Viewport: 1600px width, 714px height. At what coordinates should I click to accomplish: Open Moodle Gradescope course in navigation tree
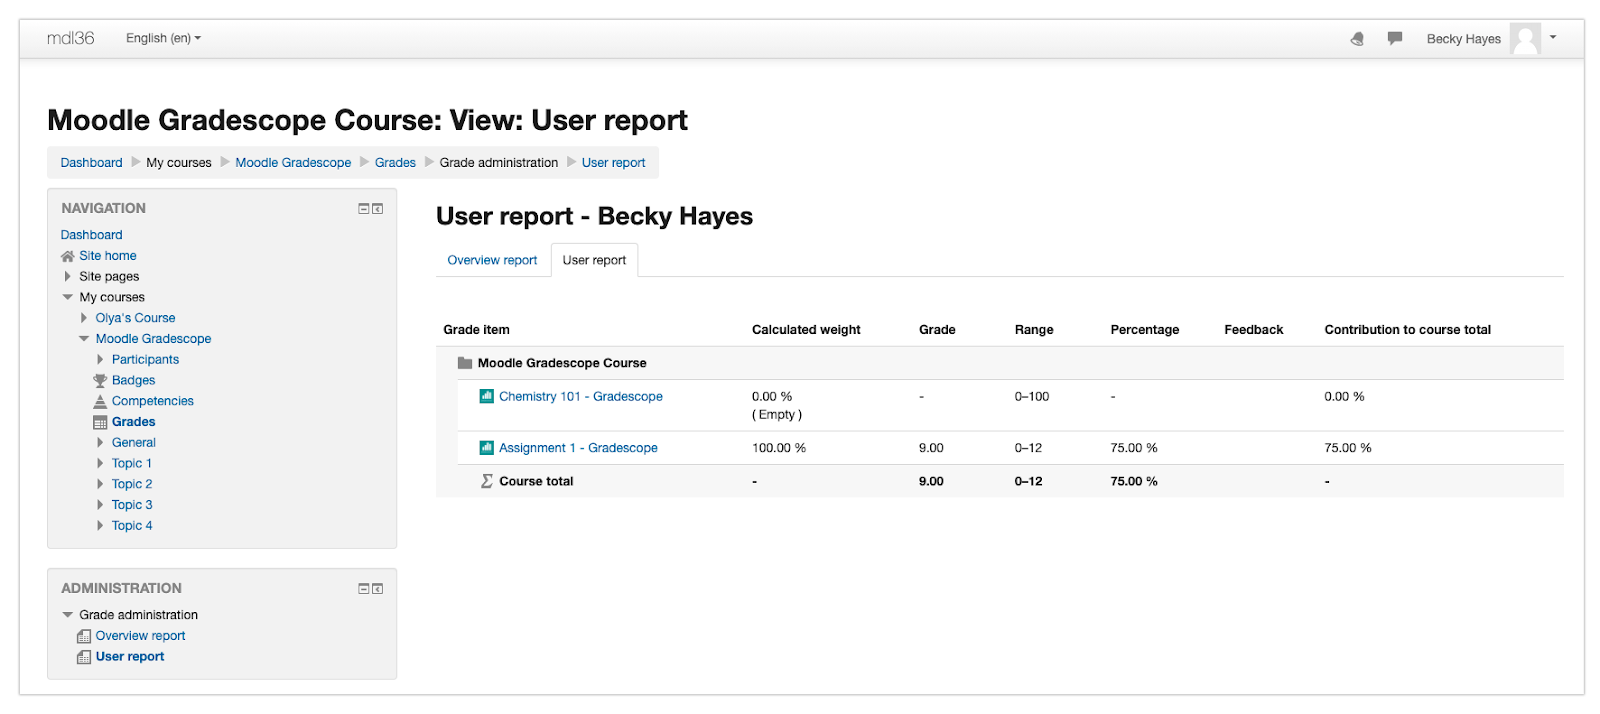153,339
